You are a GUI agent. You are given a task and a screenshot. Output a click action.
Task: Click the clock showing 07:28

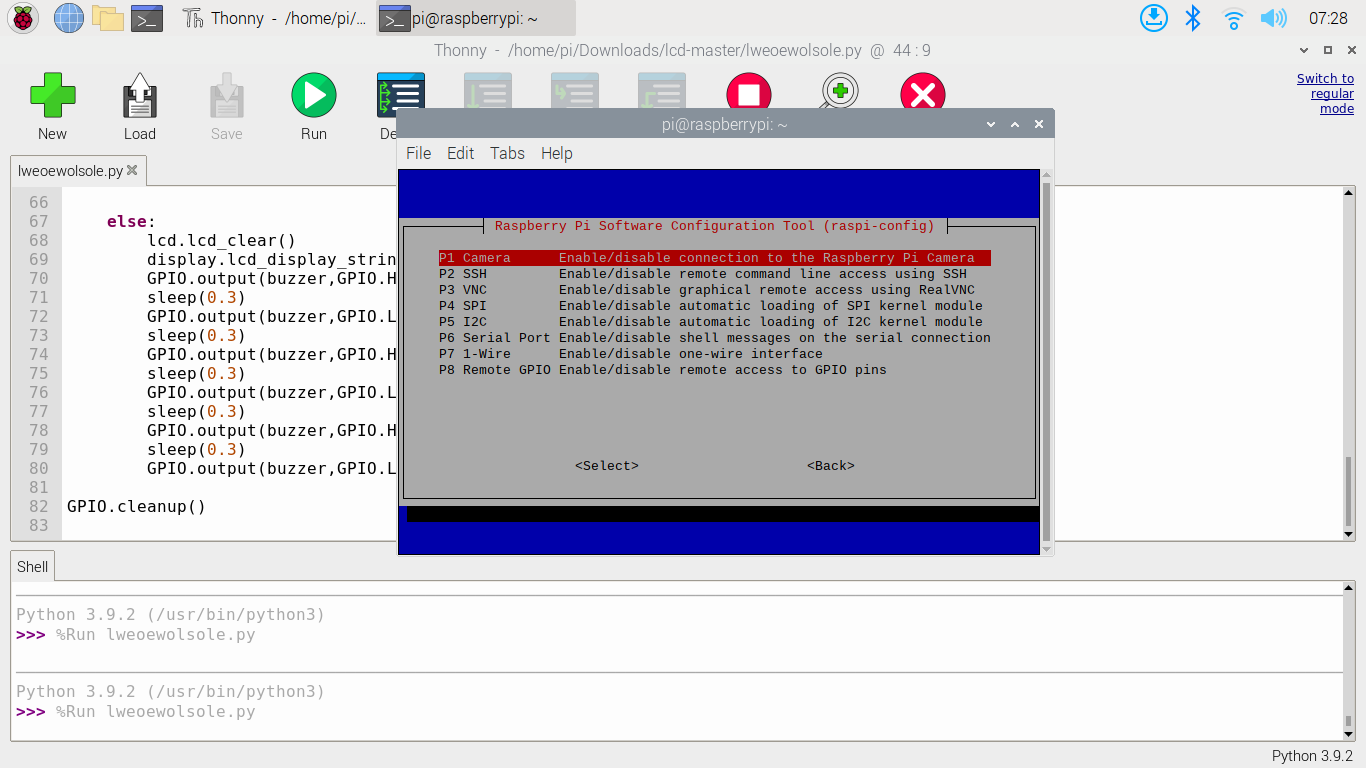click(x=1328, y=18)
